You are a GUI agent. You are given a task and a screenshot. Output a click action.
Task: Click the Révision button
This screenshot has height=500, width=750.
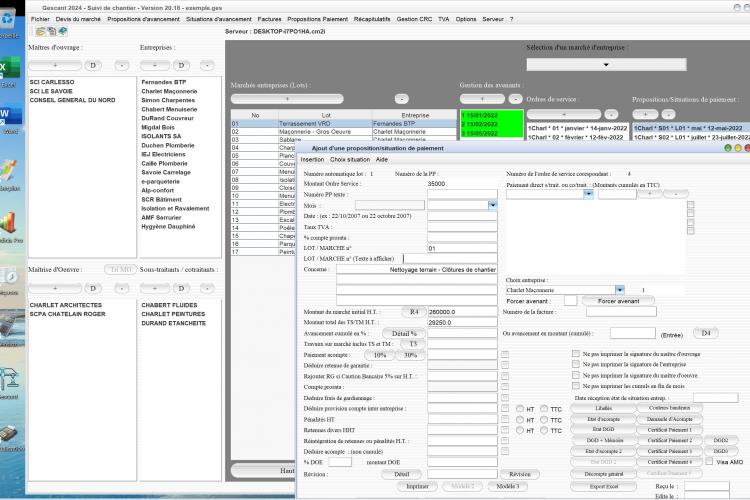pyautogui.click(x=519, y=474)
